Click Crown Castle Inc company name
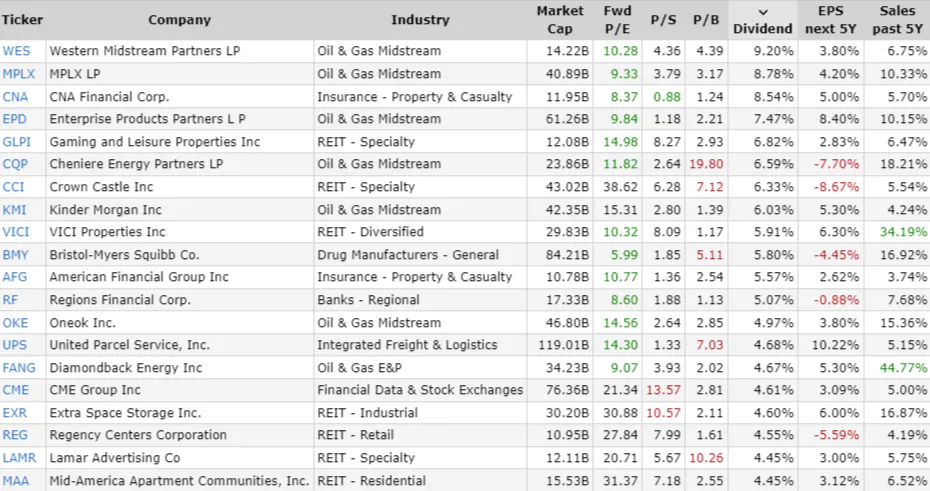This screenshot has width=930, height=491. (x=101, y=187)
